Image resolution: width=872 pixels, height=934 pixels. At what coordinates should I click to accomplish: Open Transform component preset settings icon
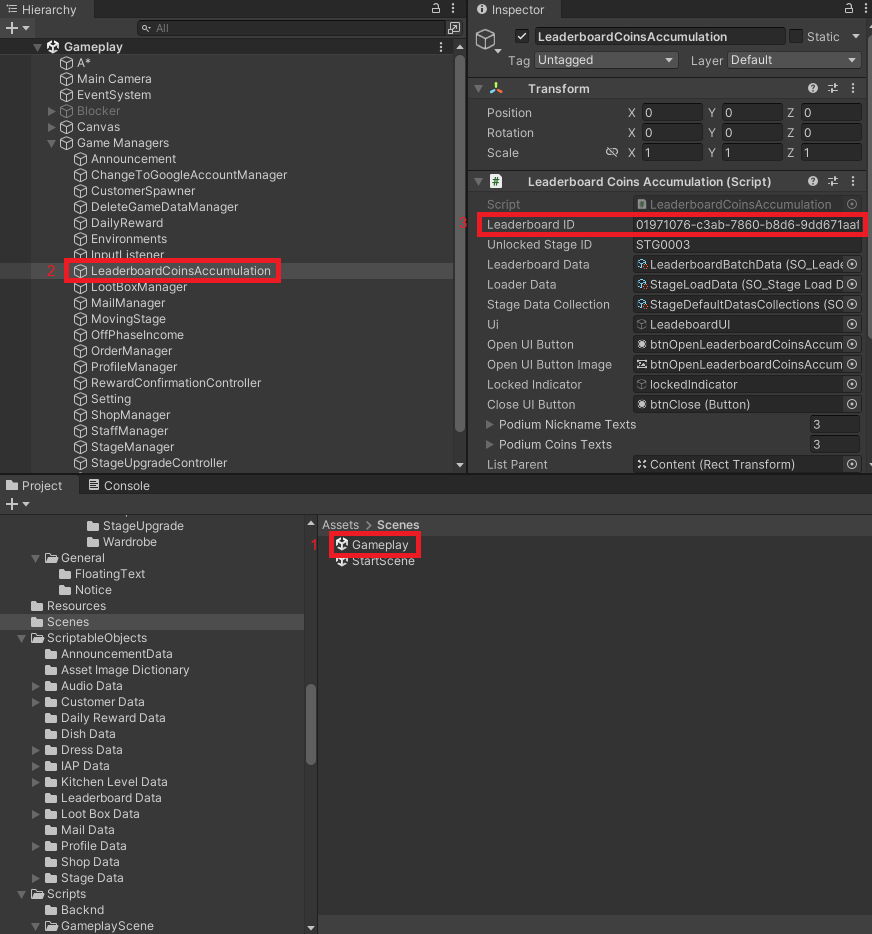click(x=834, y=89)
